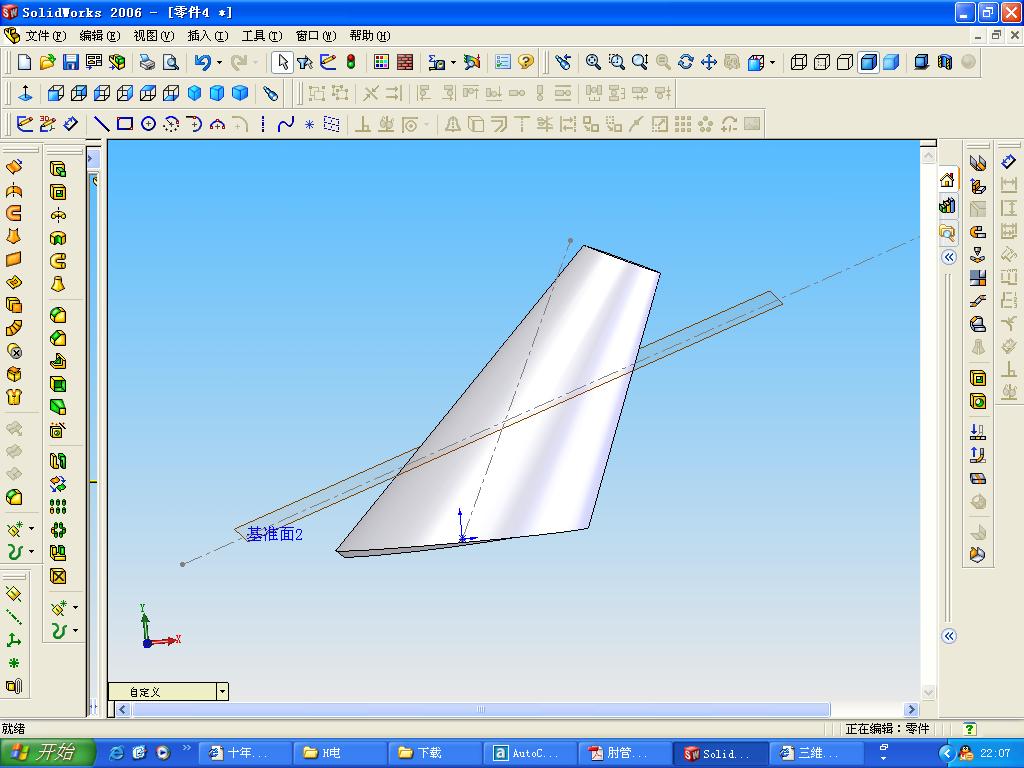Open the 编辑(E) menu
Image resolution: width=1024 pixels, height=768 pixels.
[99, 36]
